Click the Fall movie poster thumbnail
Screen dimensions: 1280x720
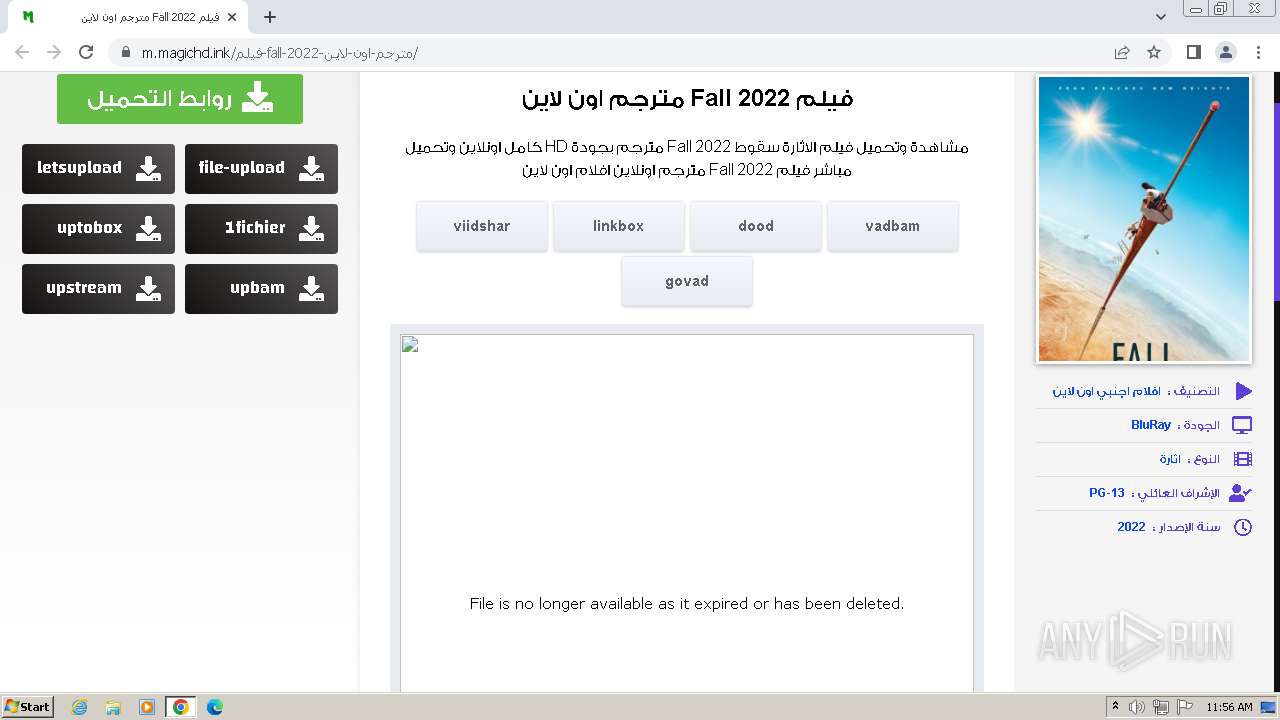[1144, 219]
